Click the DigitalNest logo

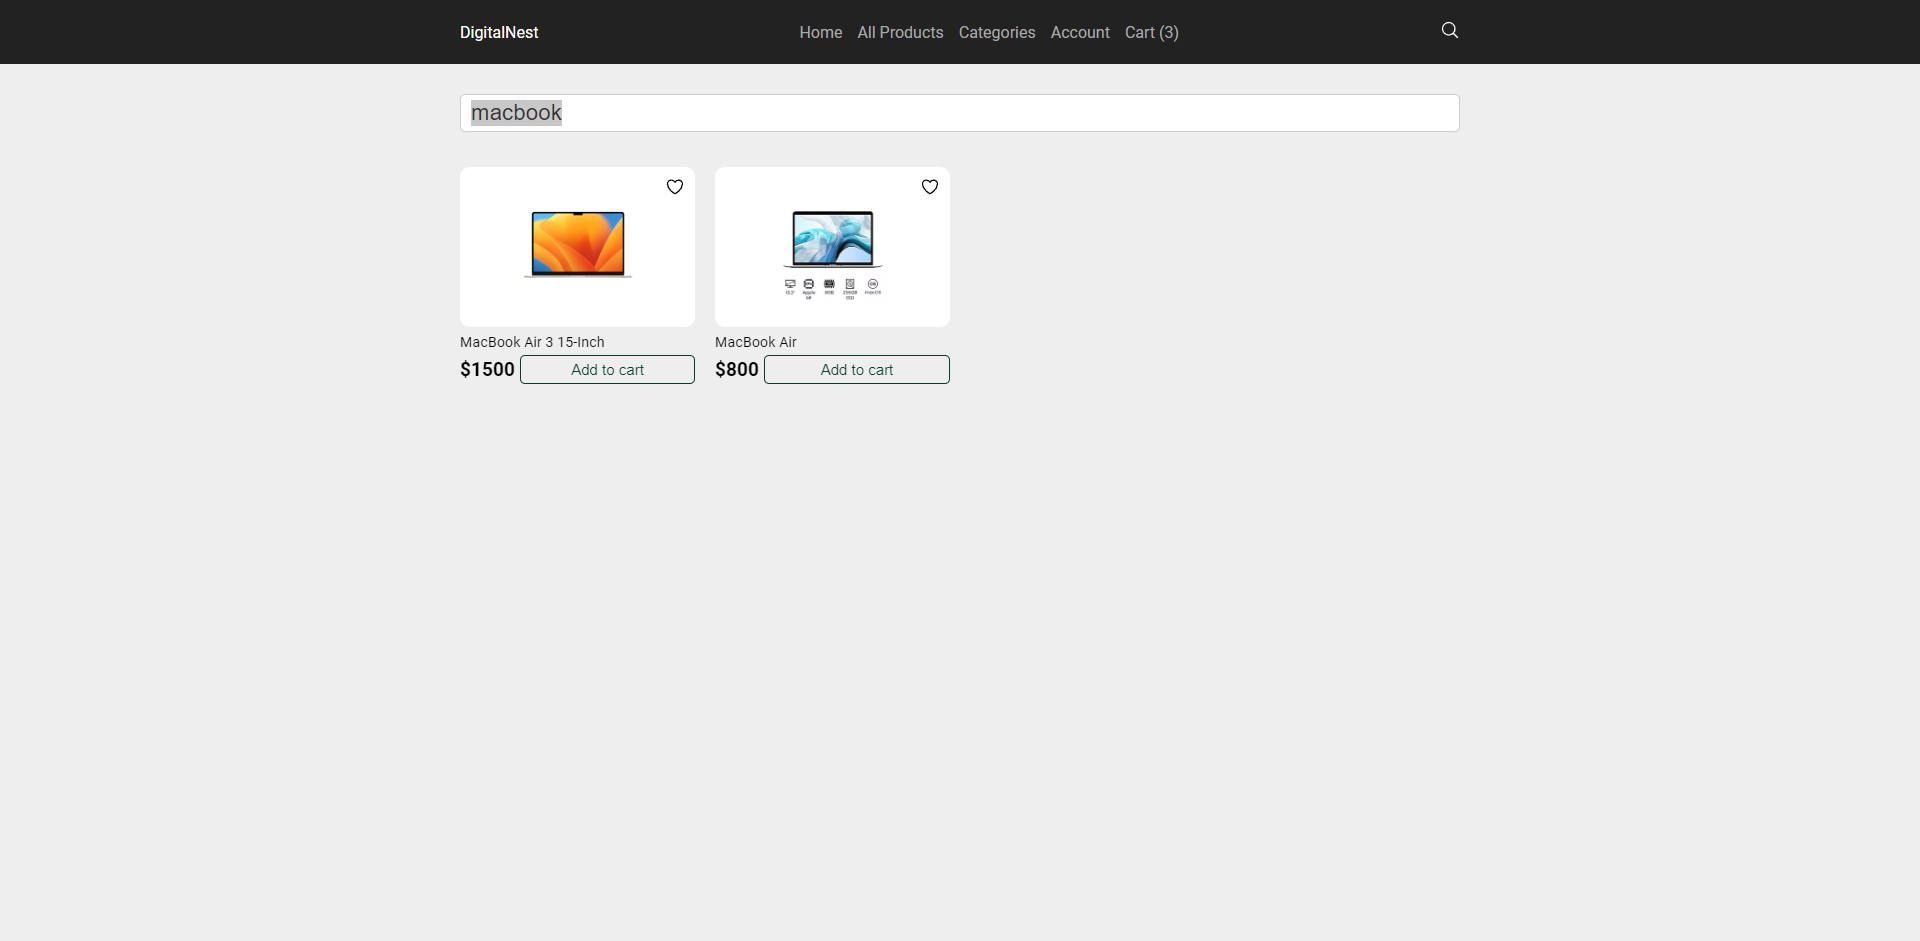(499, 32)
